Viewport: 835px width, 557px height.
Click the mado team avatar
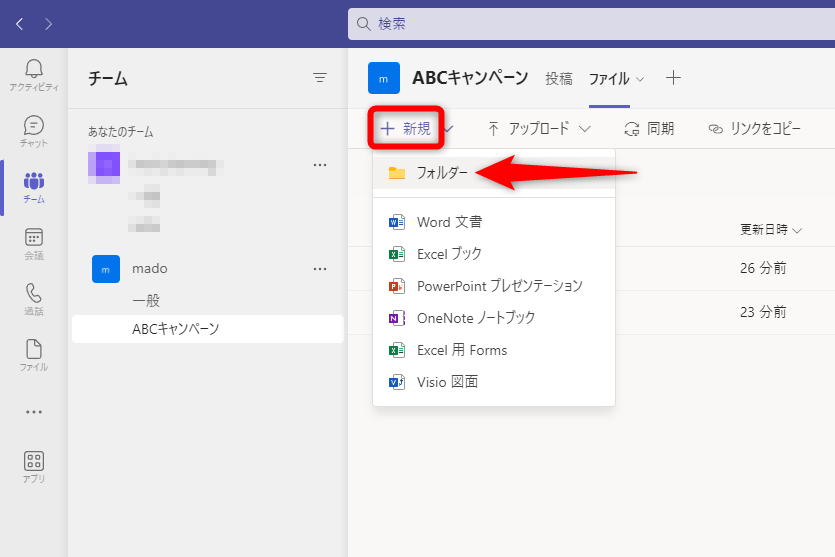click(x=105, y=269)
